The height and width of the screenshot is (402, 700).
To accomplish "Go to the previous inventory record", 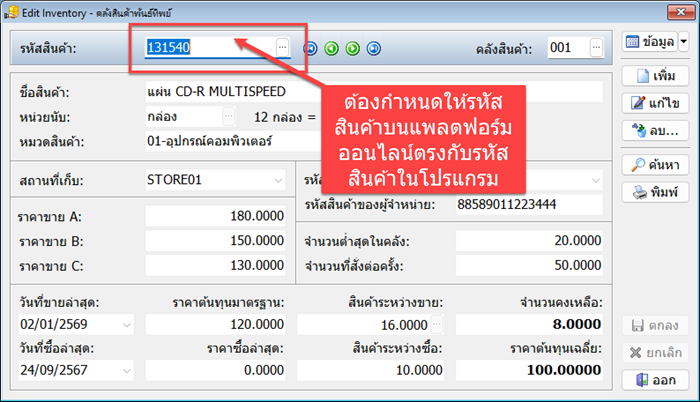I will (x=332, y=48).
